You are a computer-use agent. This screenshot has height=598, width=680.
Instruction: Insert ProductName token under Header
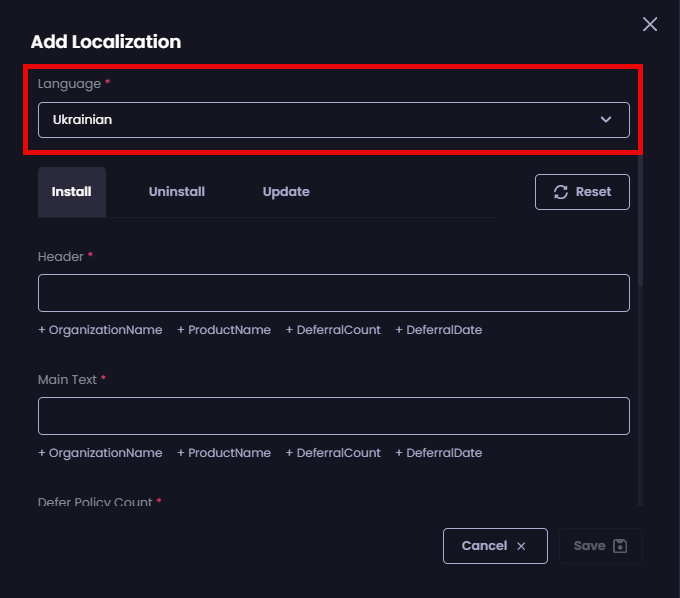[x=224, y=330]
